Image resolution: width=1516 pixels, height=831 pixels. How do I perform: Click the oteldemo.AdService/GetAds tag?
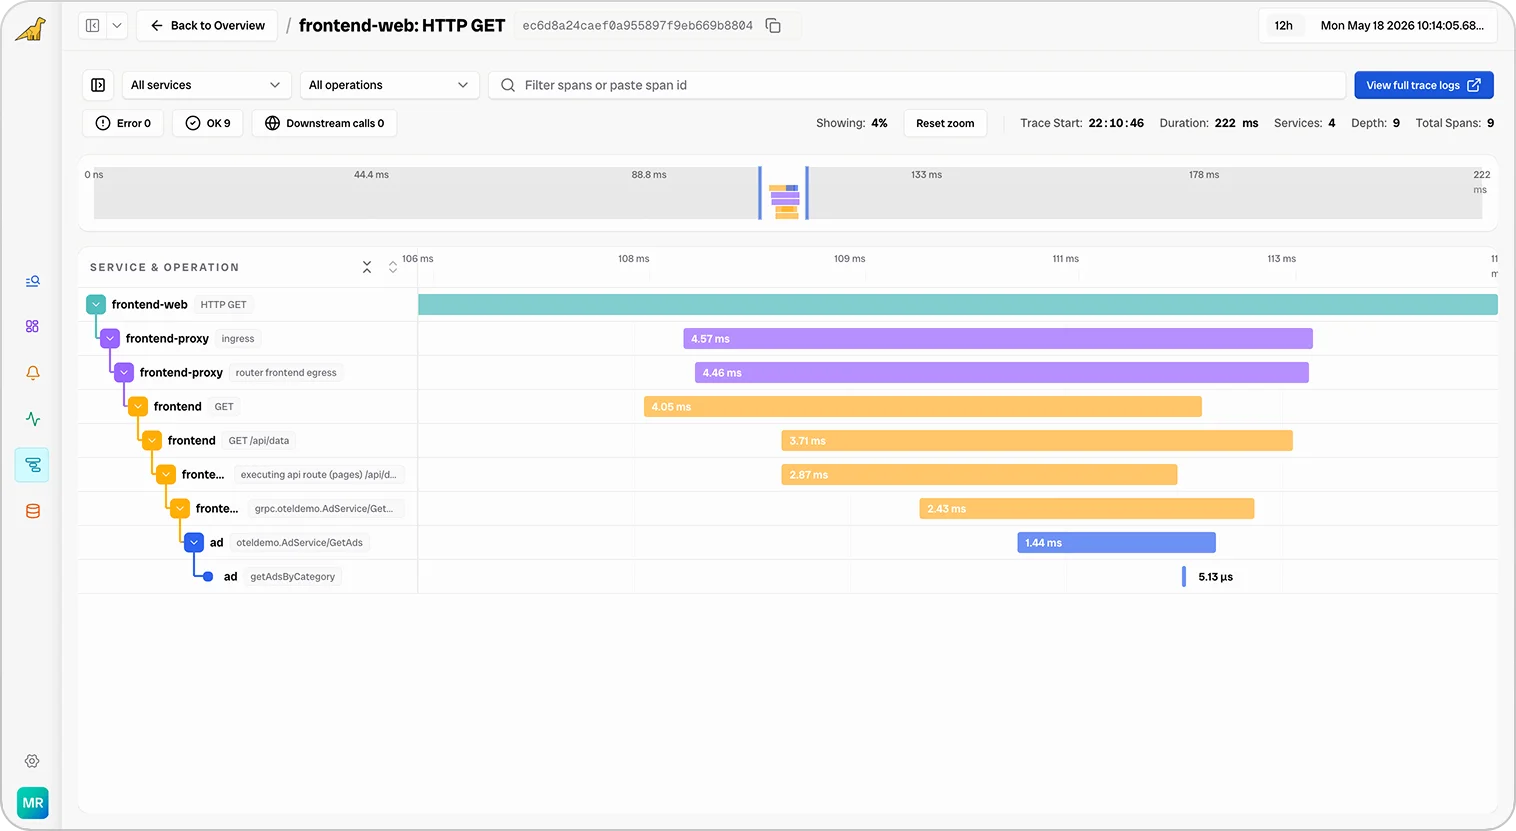300,542
